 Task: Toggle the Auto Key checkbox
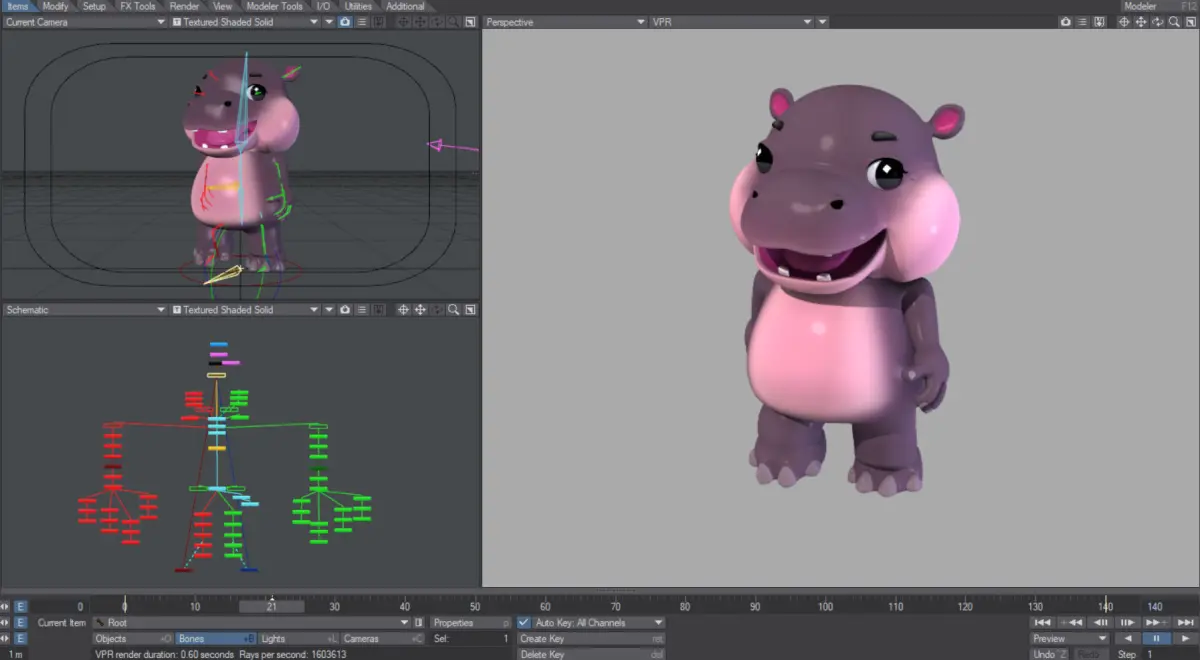[x=524, y=622]
